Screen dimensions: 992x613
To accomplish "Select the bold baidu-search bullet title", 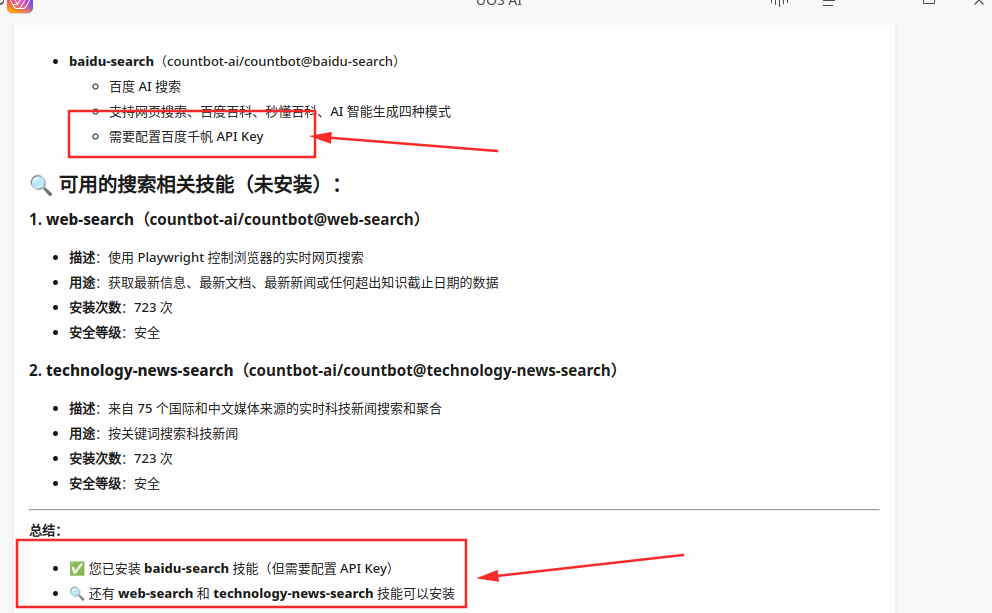I will coord(111,61).
